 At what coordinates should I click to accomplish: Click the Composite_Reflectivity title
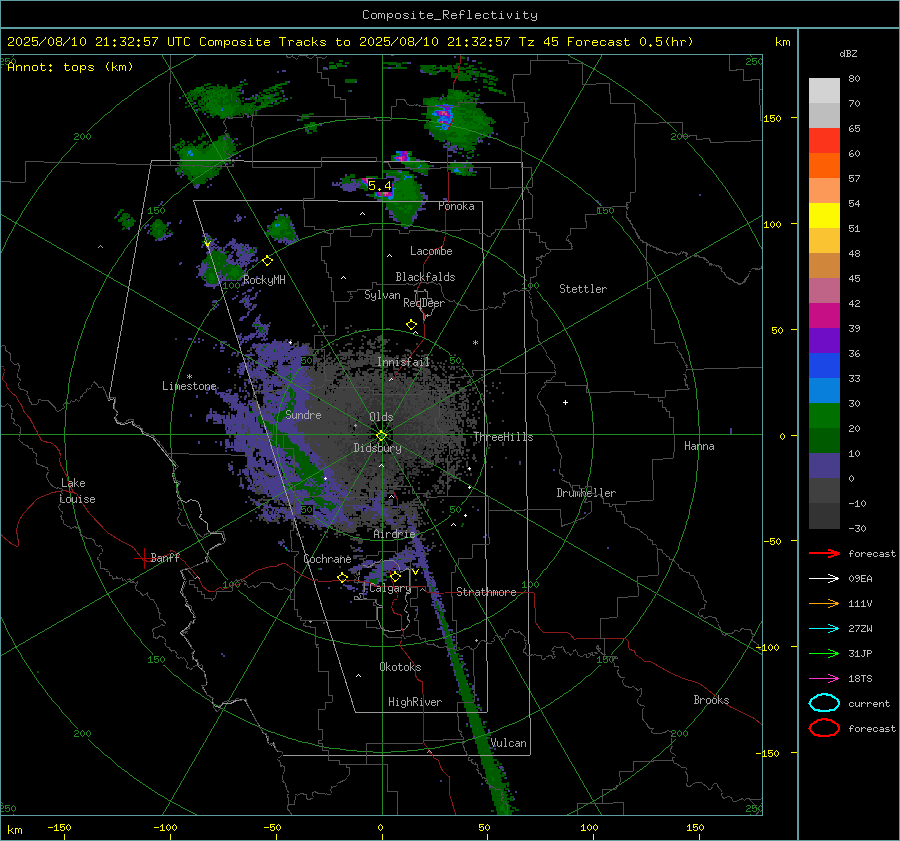pos(449,15)
